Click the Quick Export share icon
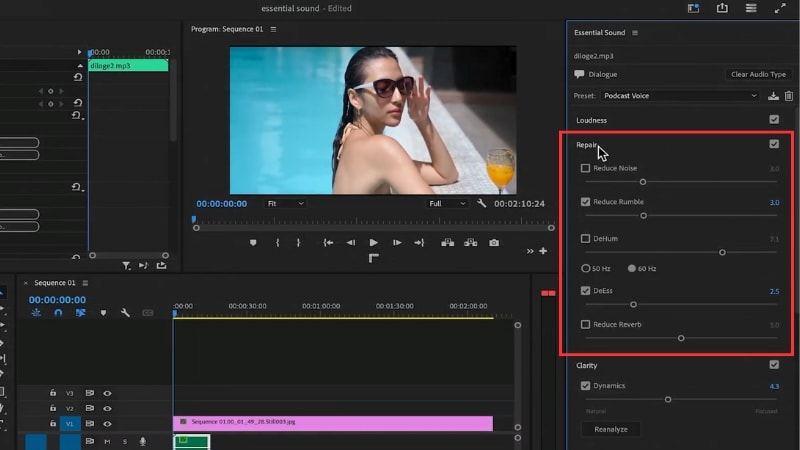This screenshot has width=800, height=450. [722, 9]
